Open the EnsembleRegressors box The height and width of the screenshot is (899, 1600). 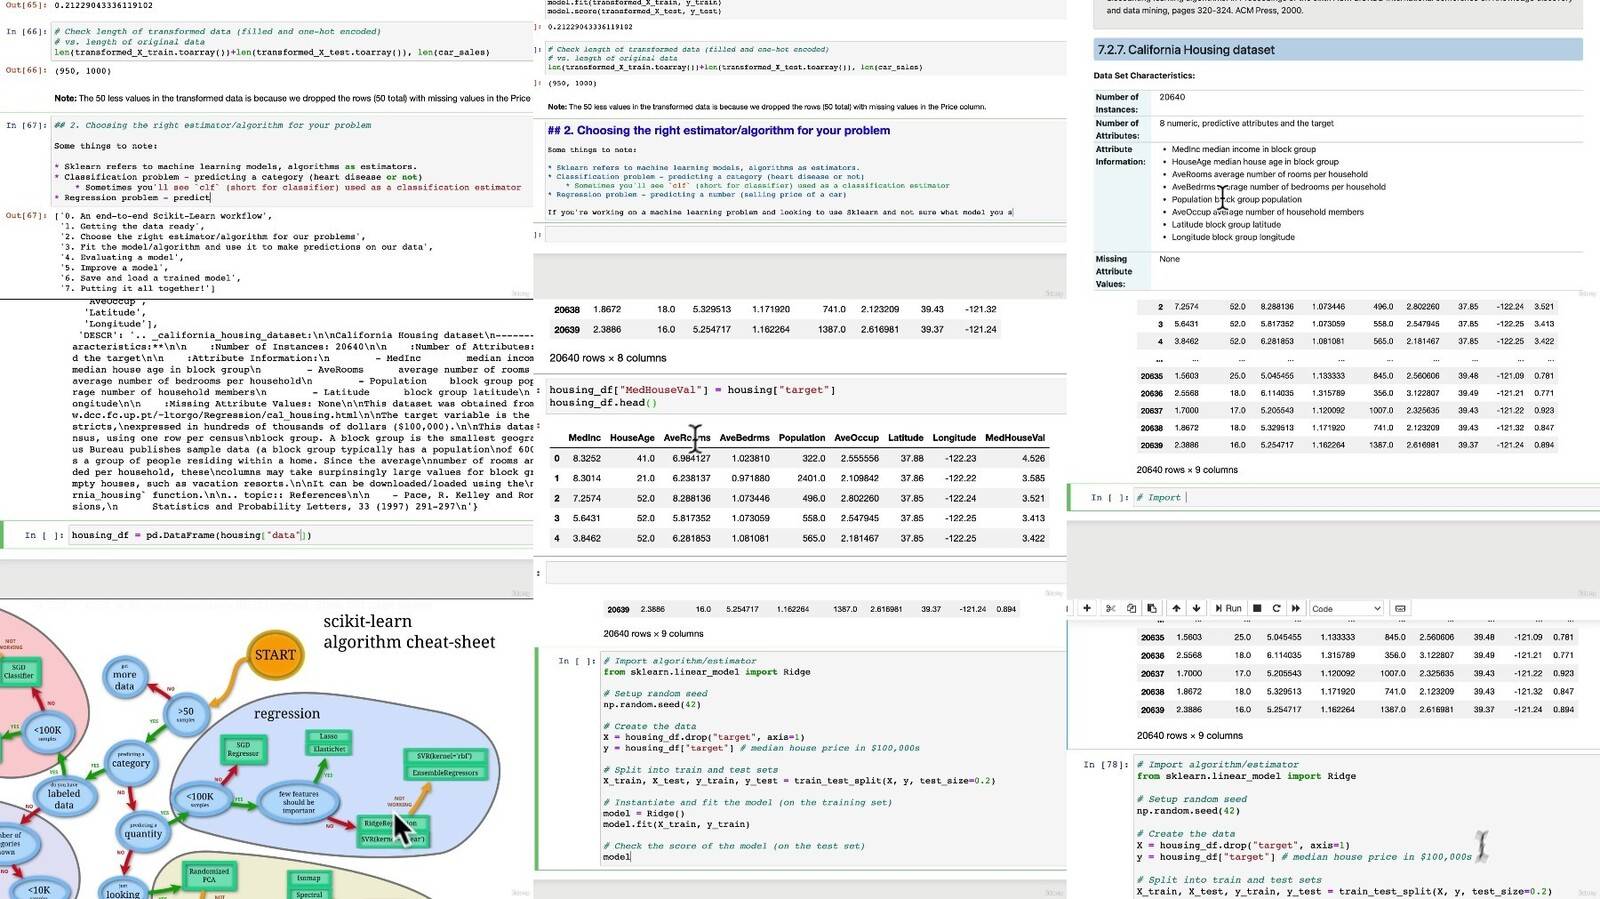[445, 772]
